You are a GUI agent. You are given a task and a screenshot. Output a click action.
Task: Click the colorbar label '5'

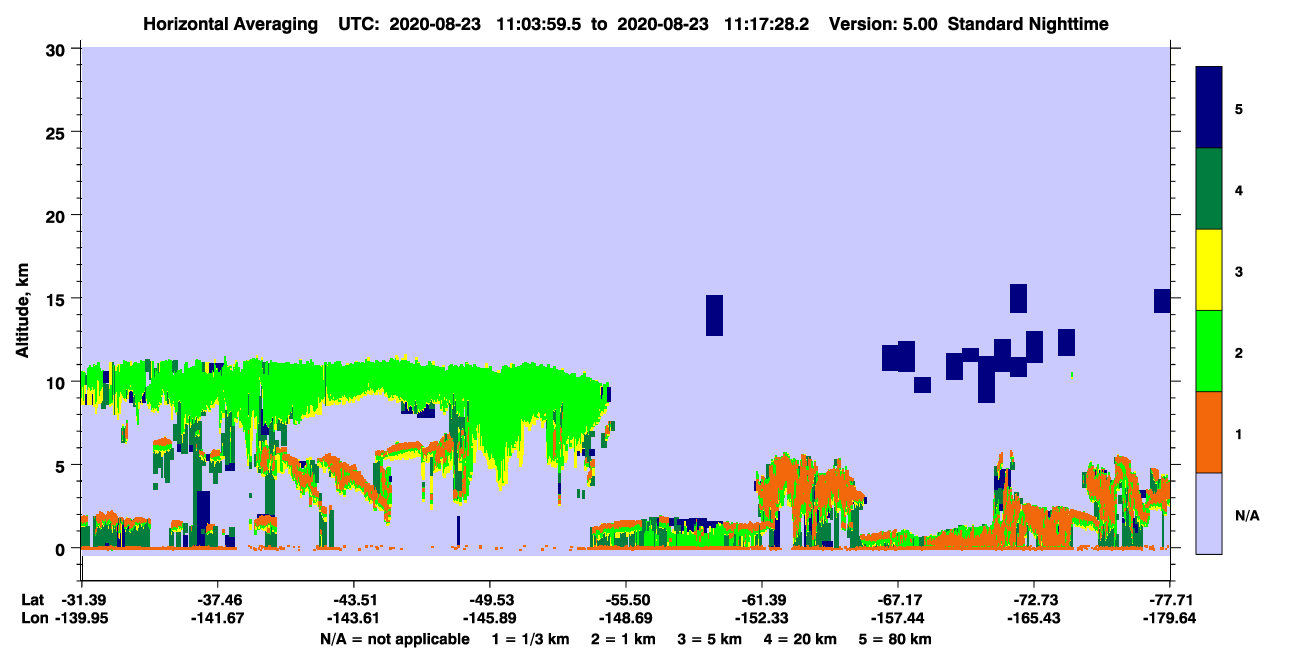(1239, 108)
